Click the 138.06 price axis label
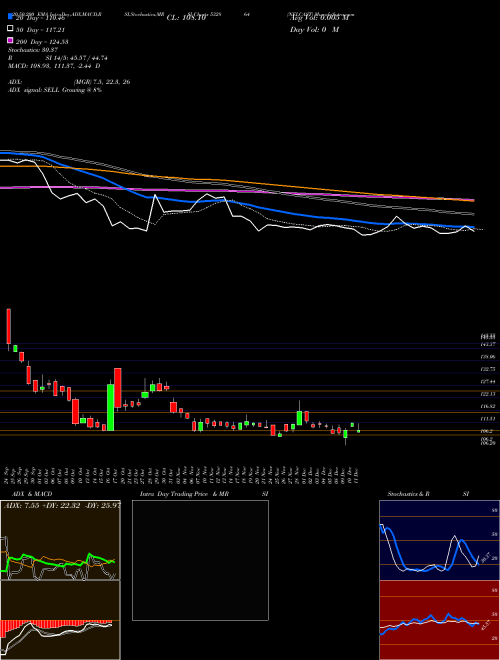This screenshot has width=500, height=660. (x=490, y=357)
